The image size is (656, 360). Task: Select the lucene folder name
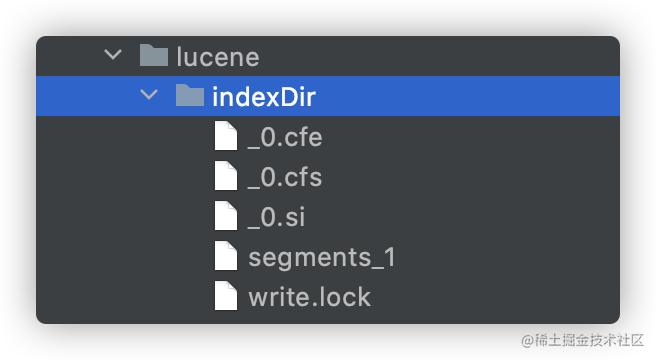tap(218, 57)
